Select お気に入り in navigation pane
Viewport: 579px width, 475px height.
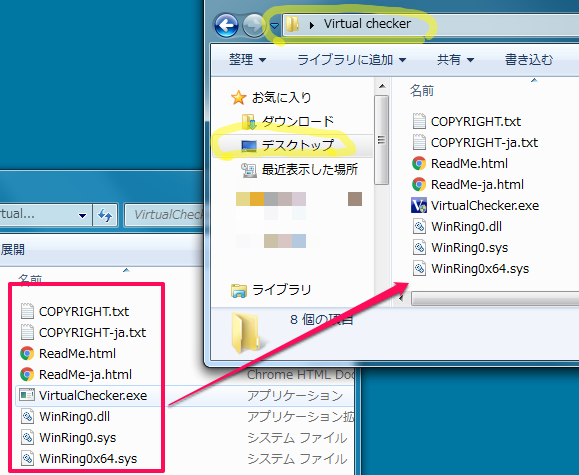tap(281, 98)
